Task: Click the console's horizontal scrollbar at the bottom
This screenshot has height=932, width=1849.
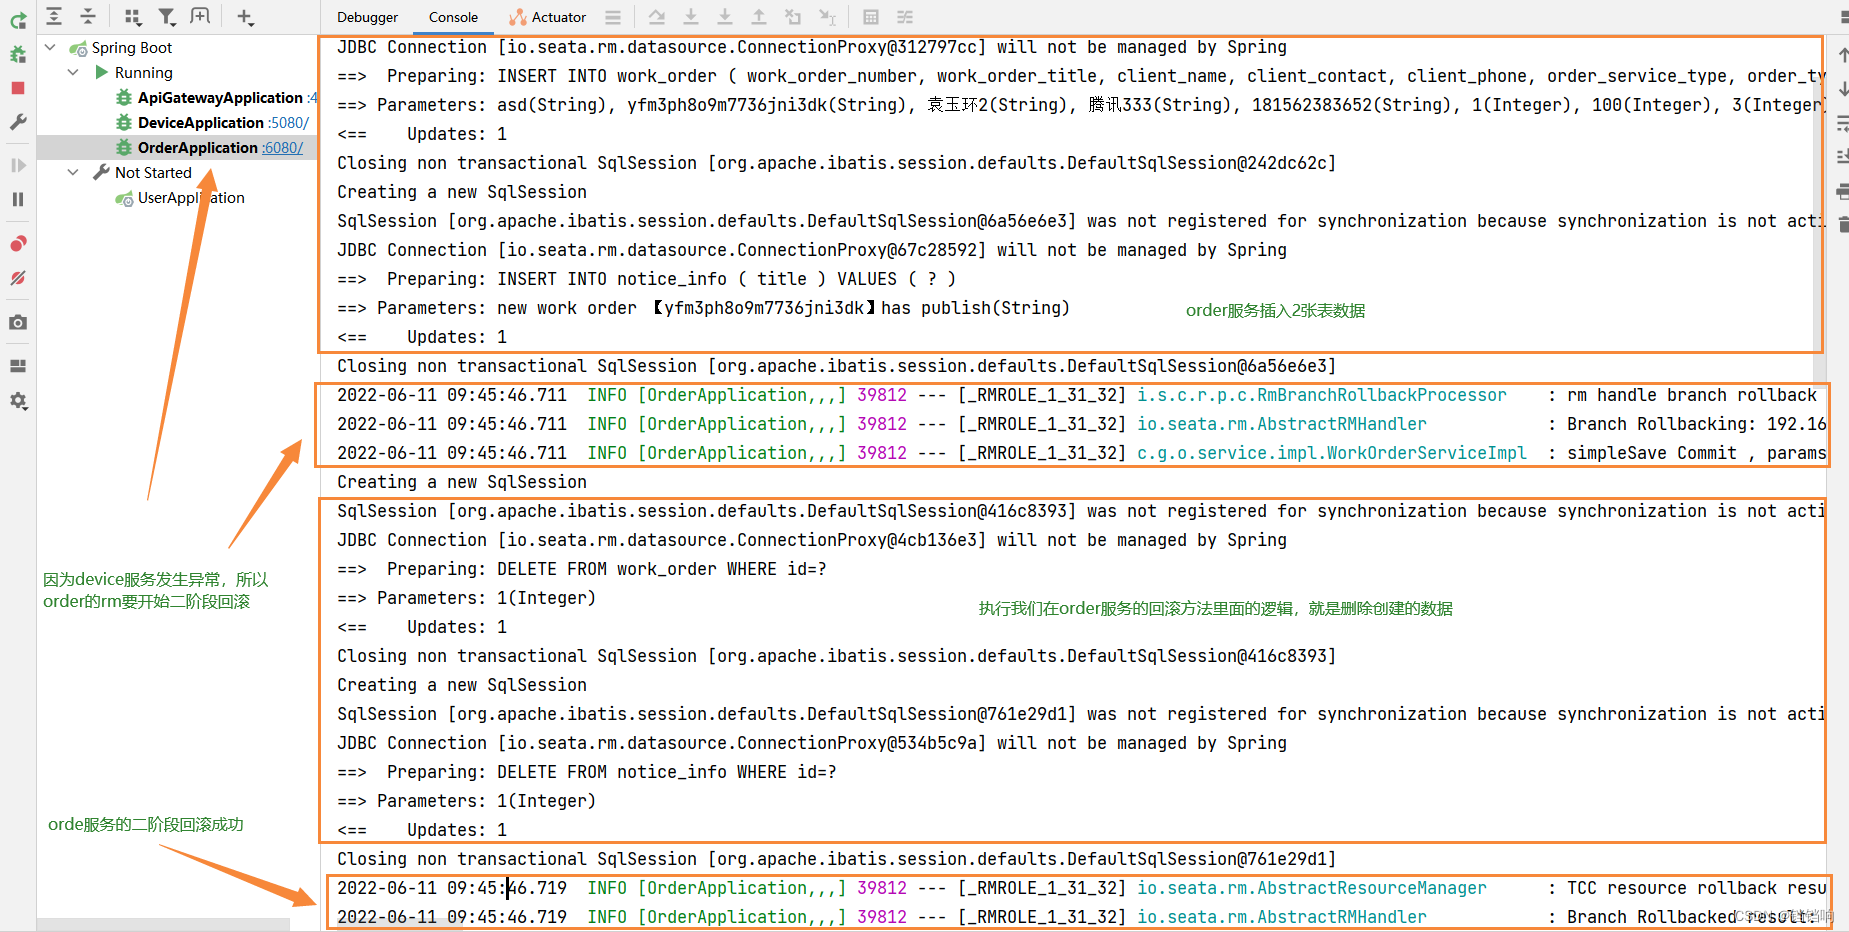Action: 400,927
